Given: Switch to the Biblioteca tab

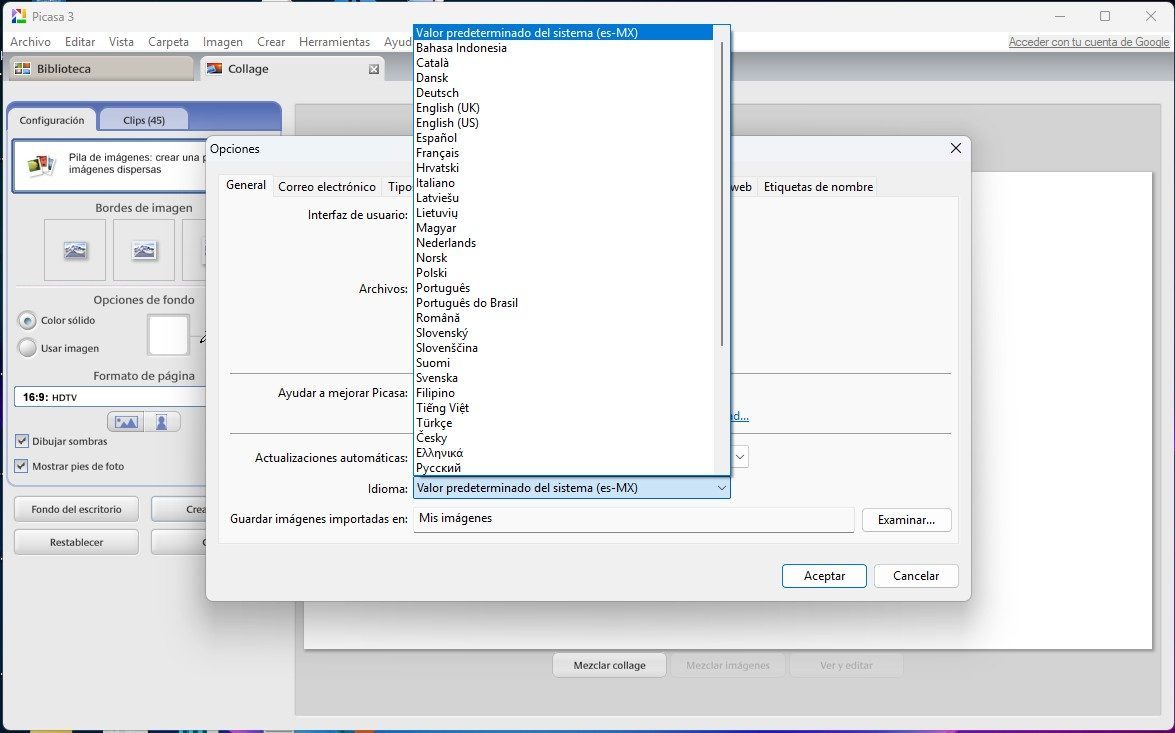Looking at the screenshot, I should tap(101, 69).
